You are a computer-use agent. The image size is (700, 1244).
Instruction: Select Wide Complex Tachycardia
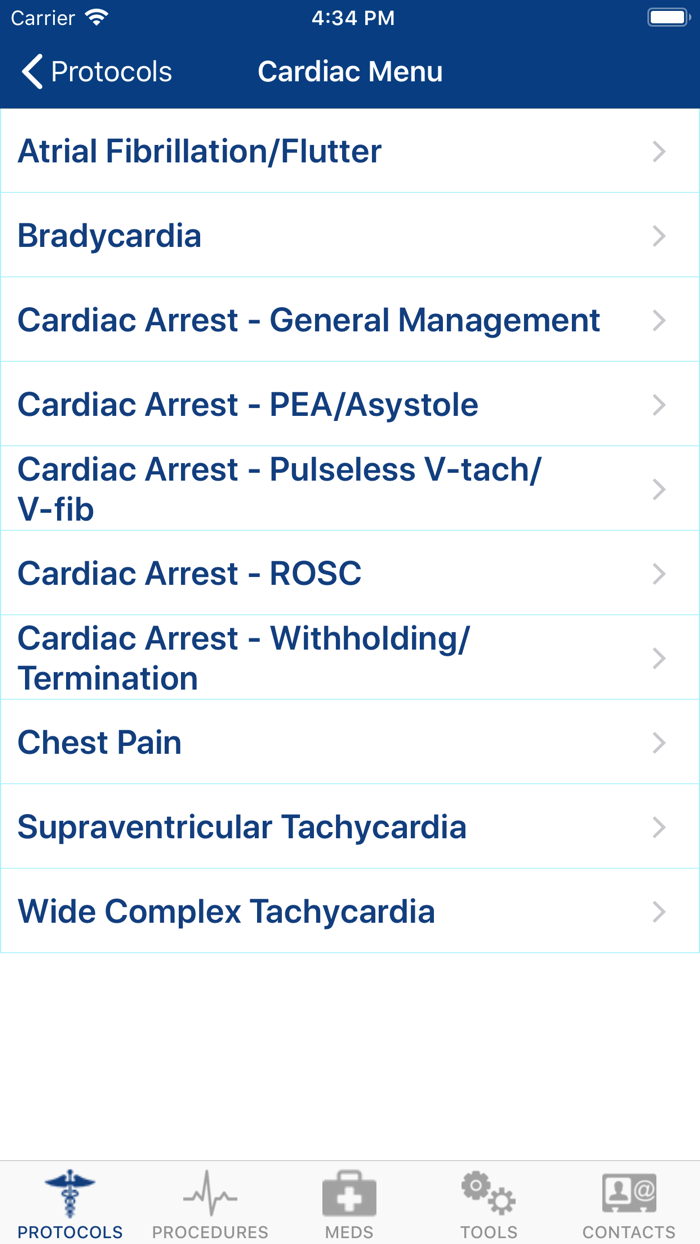tap(226, 912)
